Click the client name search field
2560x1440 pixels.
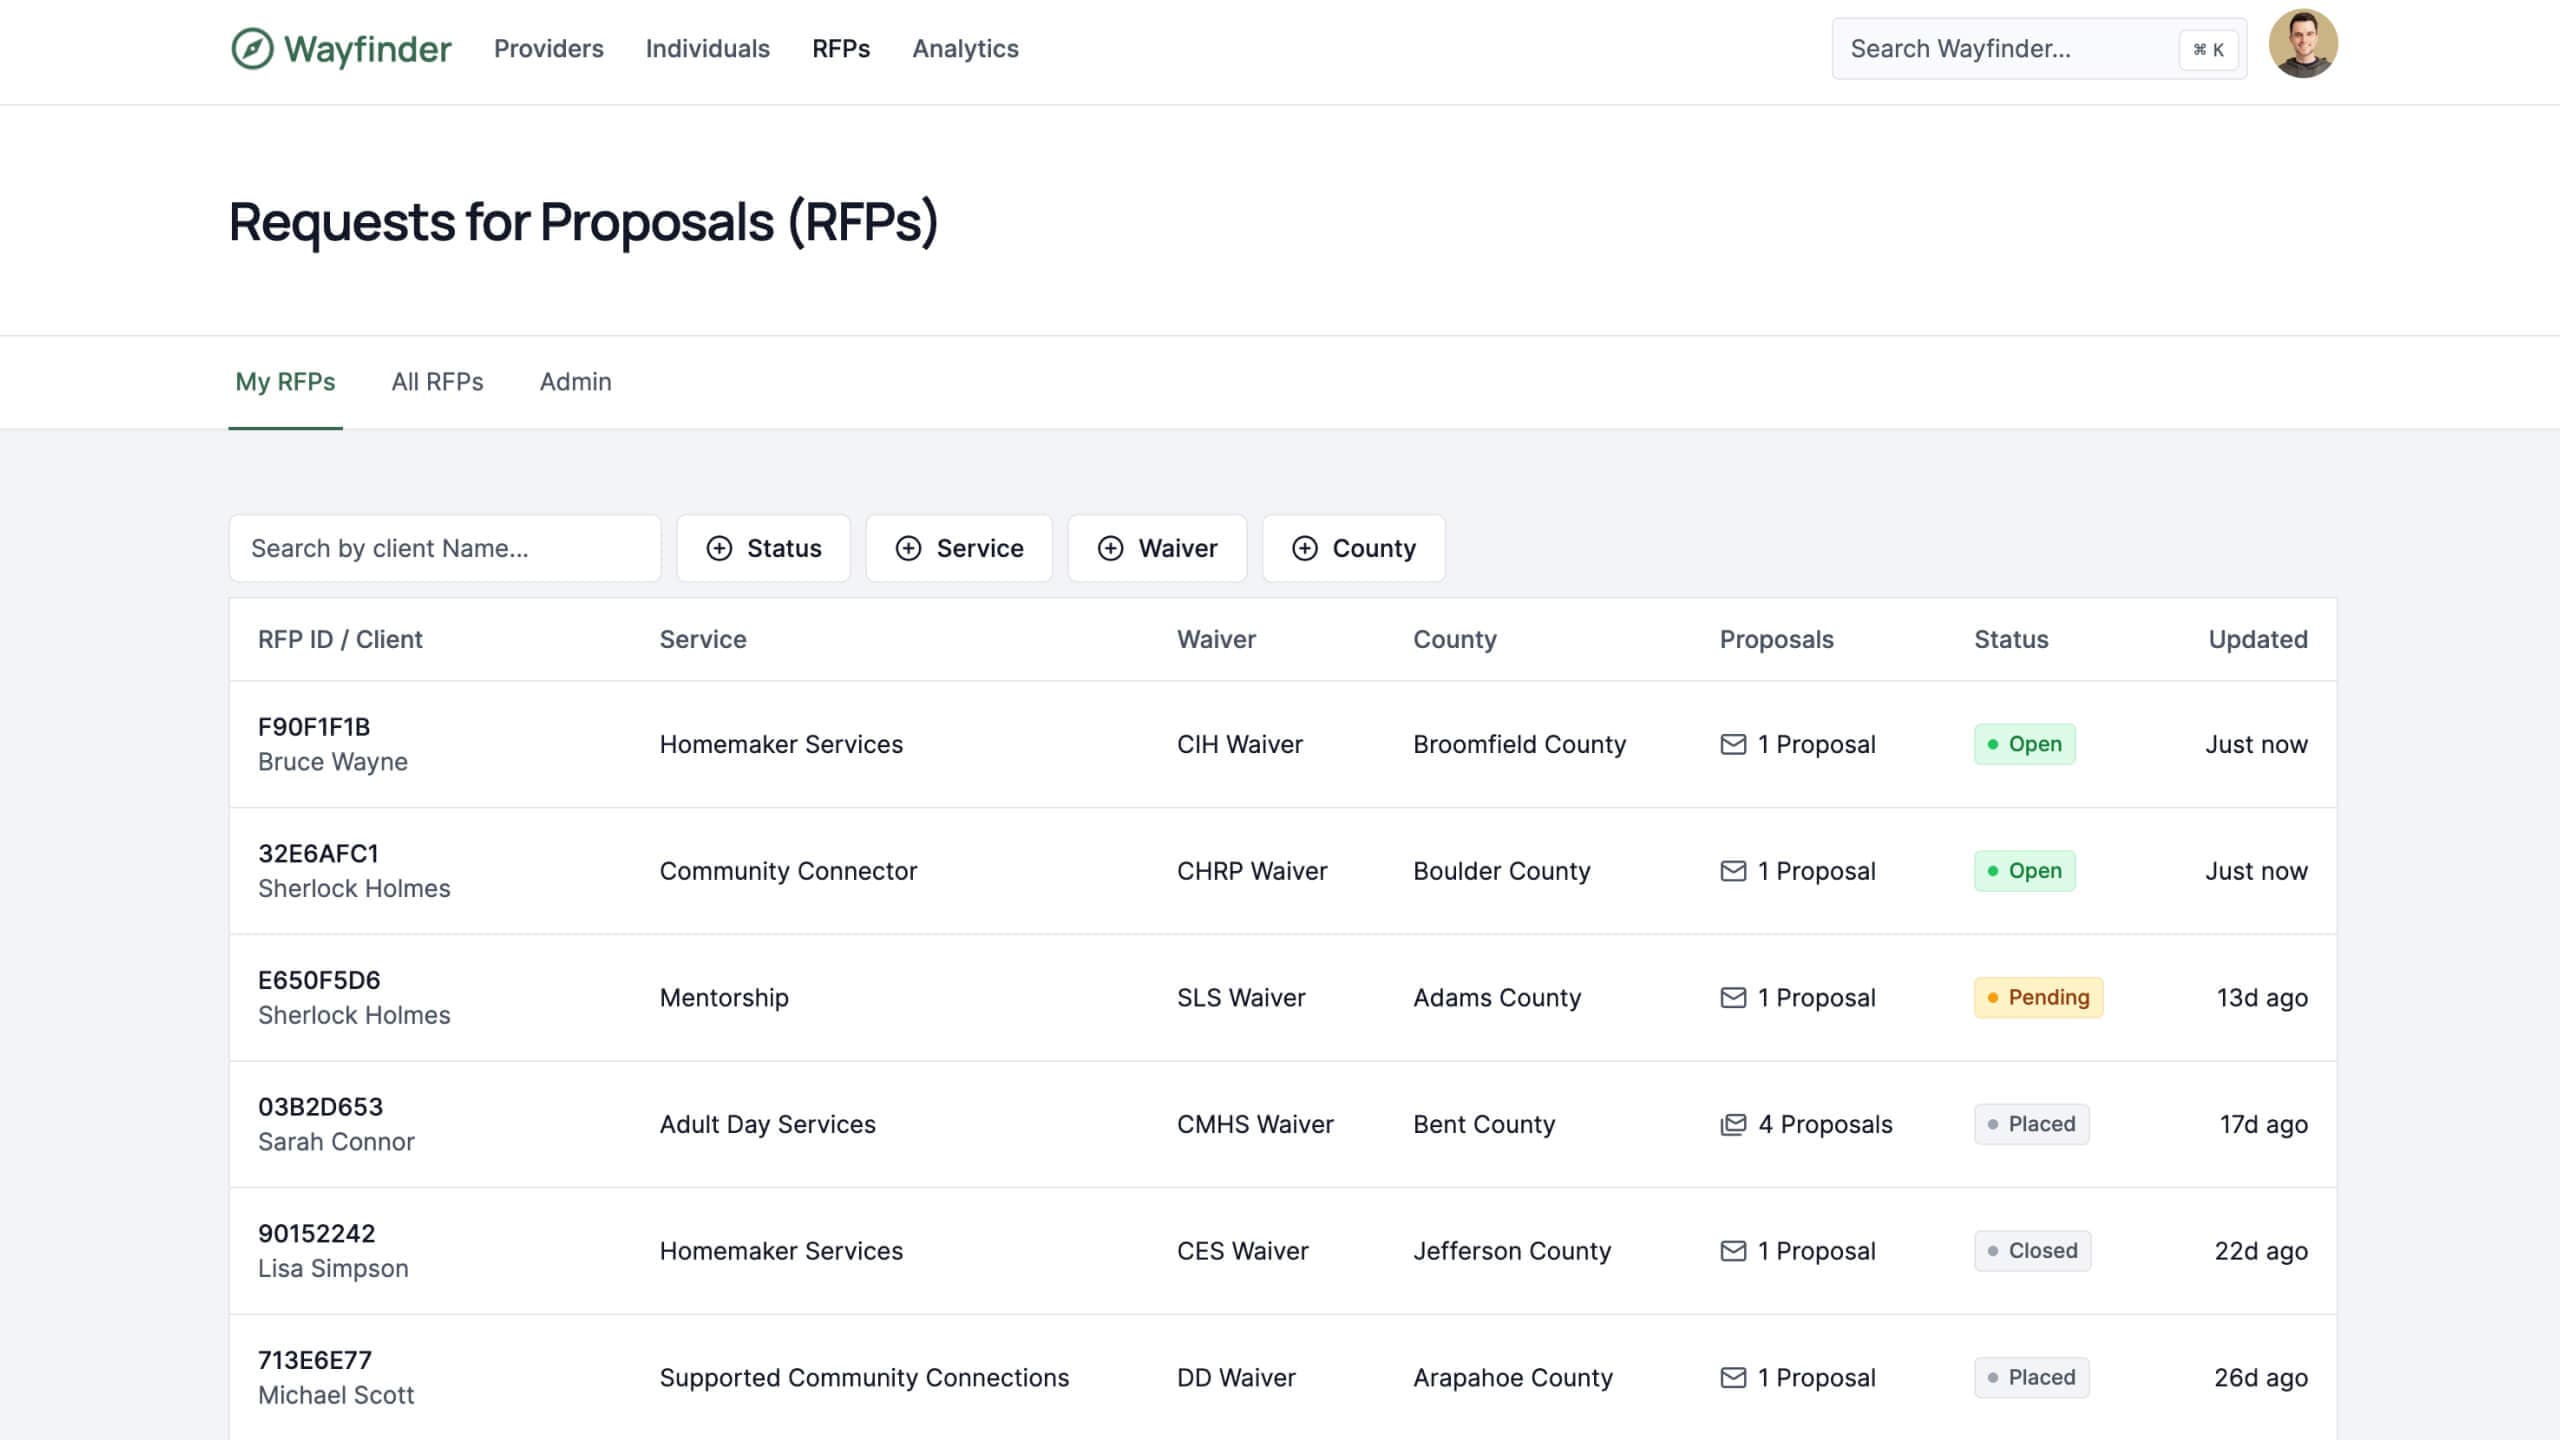(445, 548)
